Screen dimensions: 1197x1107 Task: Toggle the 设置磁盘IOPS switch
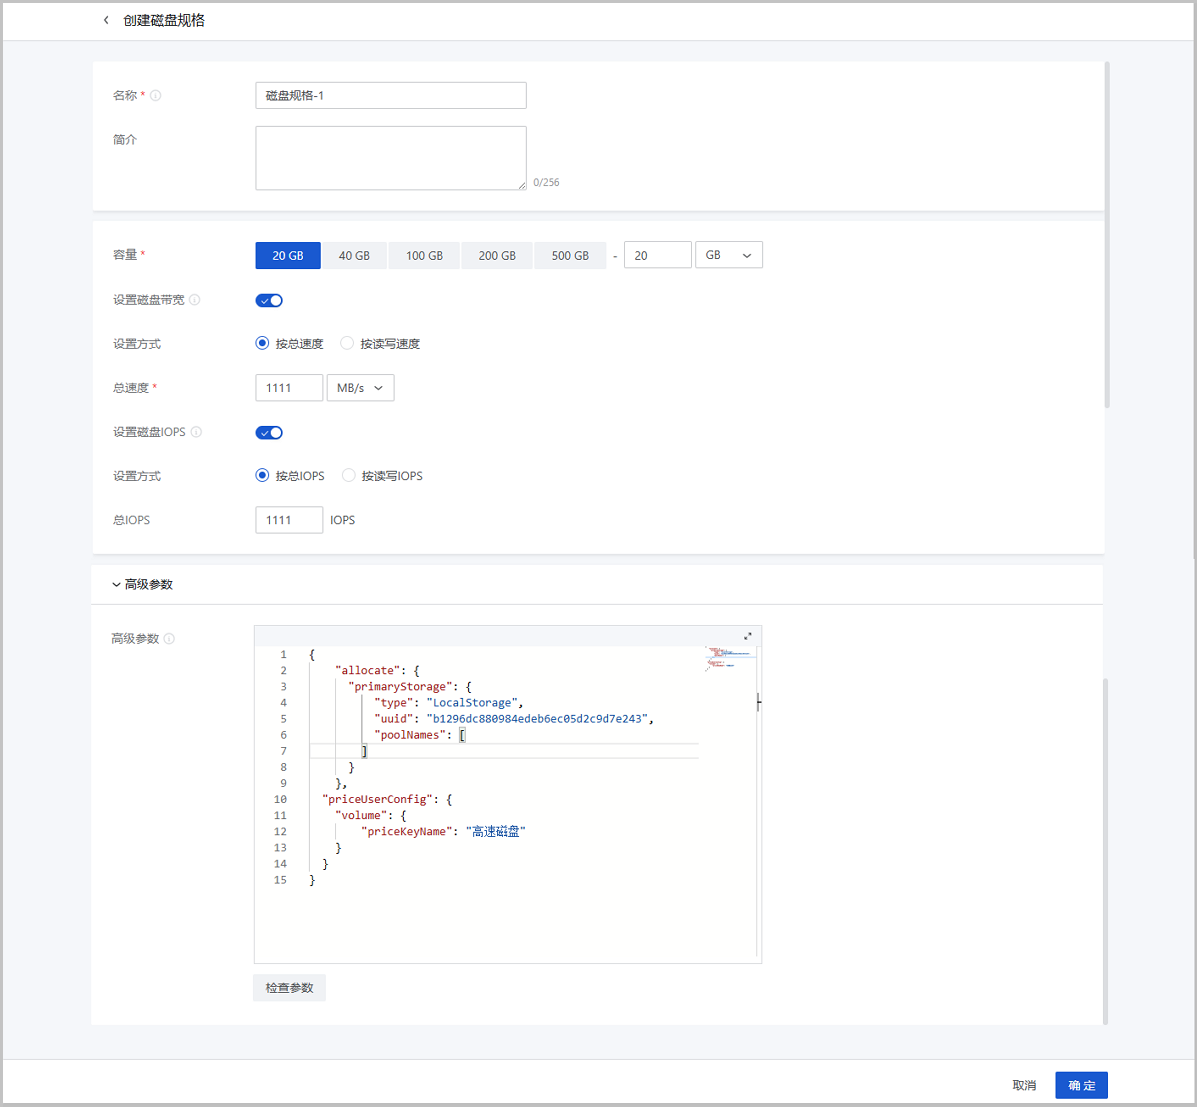pos(269,433)
